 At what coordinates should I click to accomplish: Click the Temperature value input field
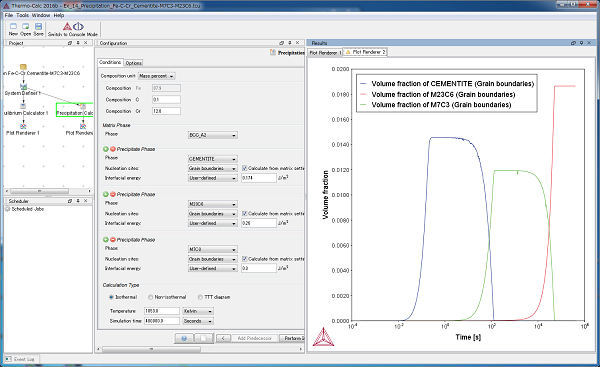162,311
